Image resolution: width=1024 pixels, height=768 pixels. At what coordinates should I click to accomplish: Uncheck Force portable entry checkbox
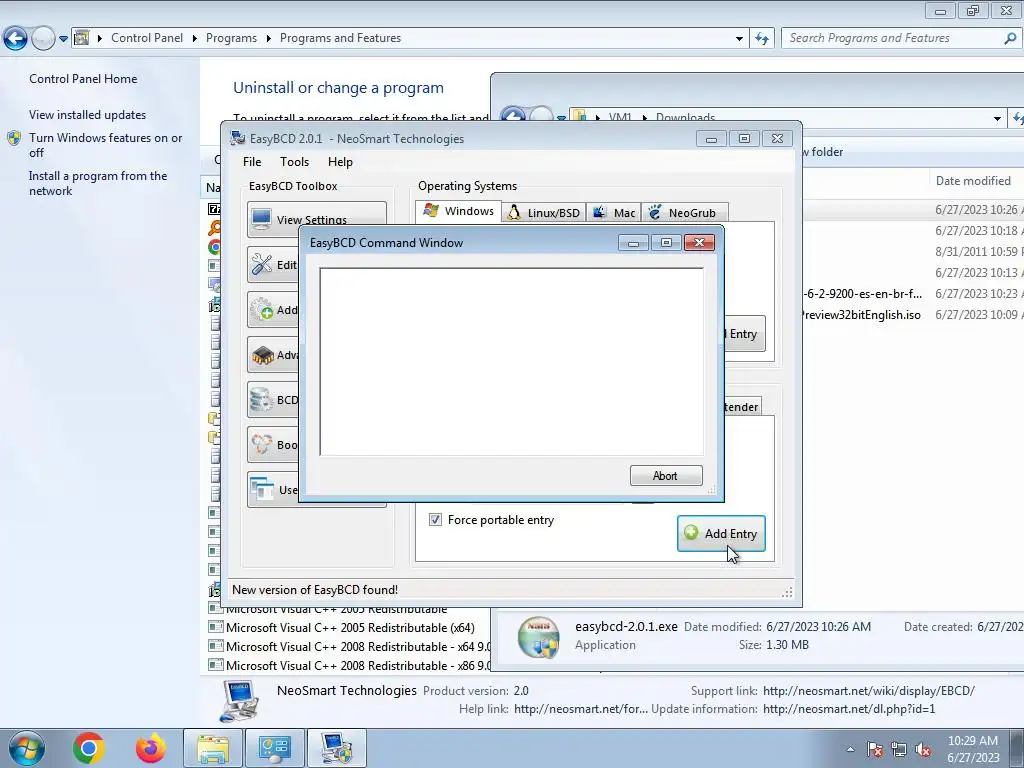435,520
